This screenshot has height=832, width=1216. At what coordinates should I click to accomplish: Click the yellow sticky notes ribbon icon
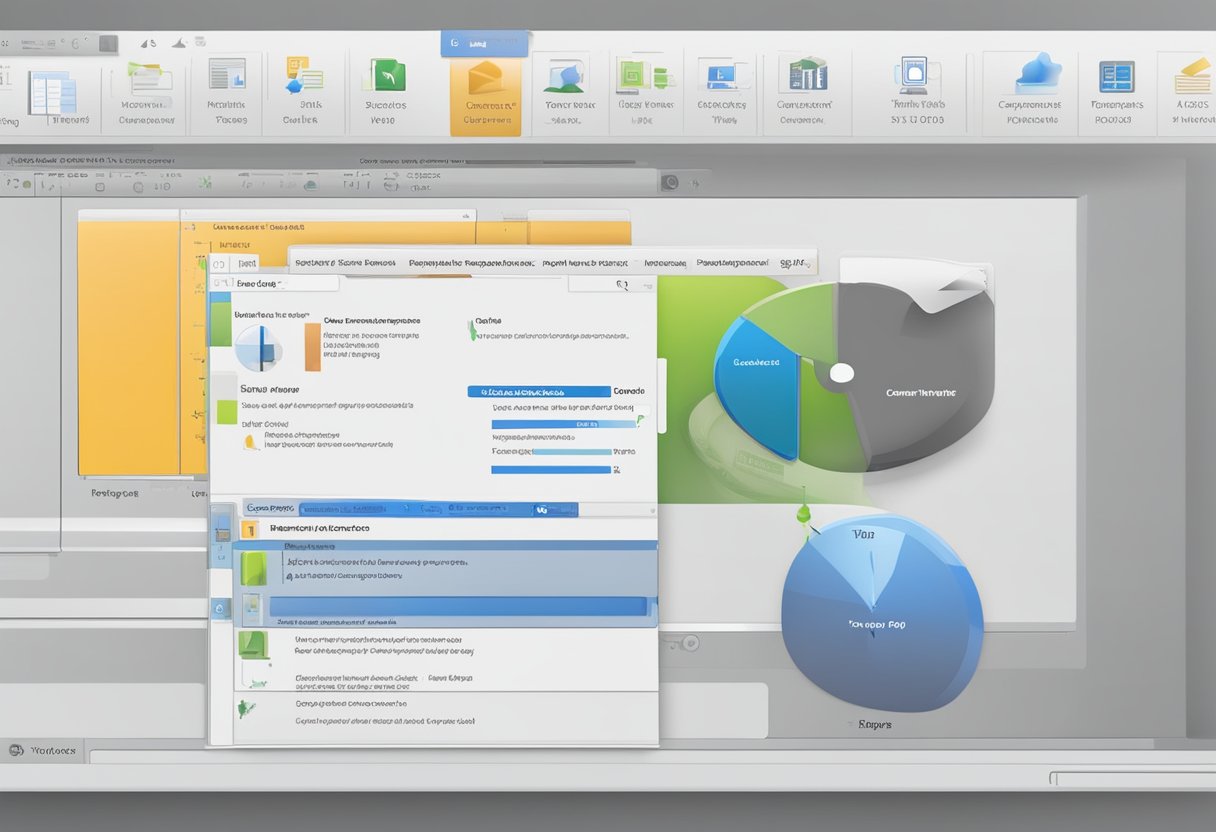coord(1193,76)
